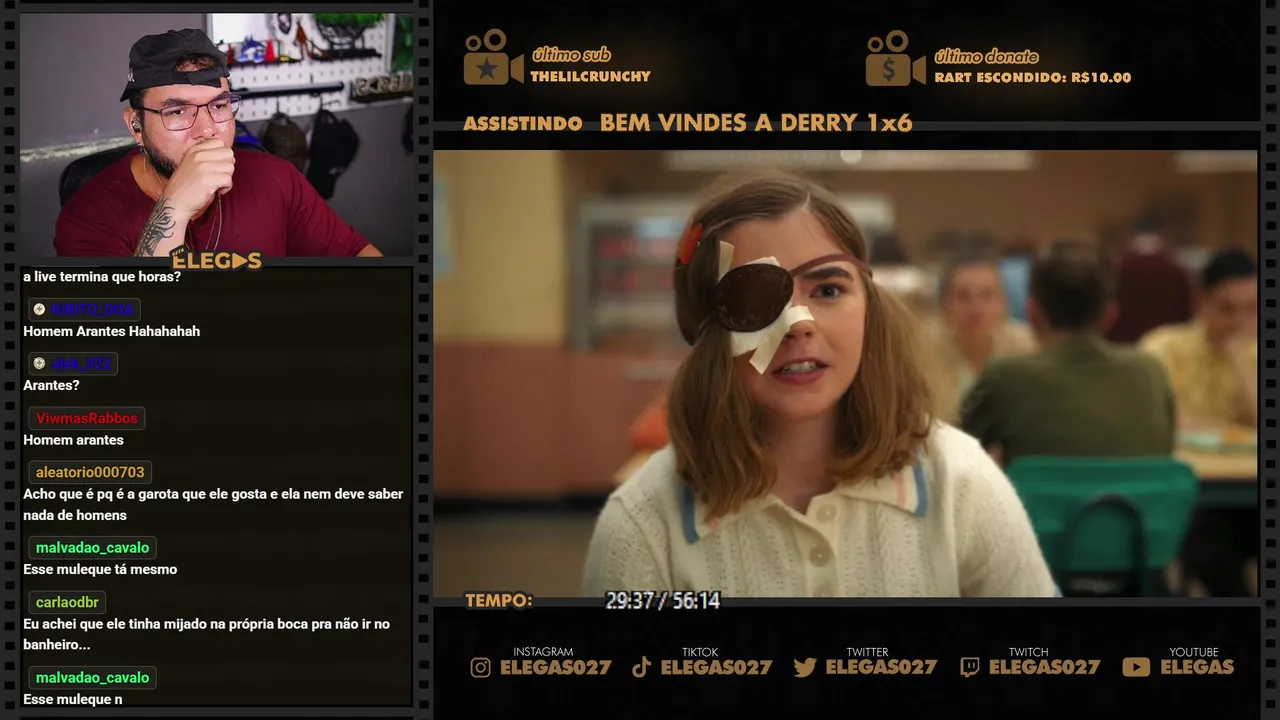
Task: Open KIRITO_DDA chat username
Action: click(92, 310)
